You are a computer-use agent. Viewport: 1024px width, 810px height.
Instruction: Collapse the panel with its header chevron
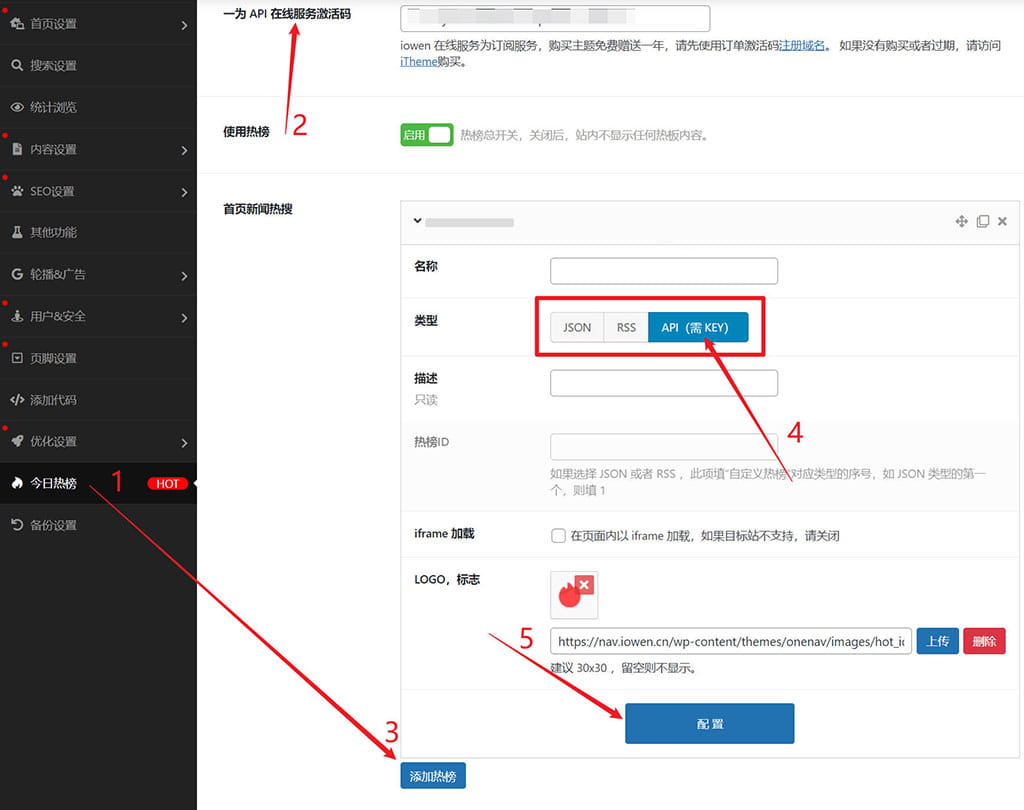click(x=416, y=221)
